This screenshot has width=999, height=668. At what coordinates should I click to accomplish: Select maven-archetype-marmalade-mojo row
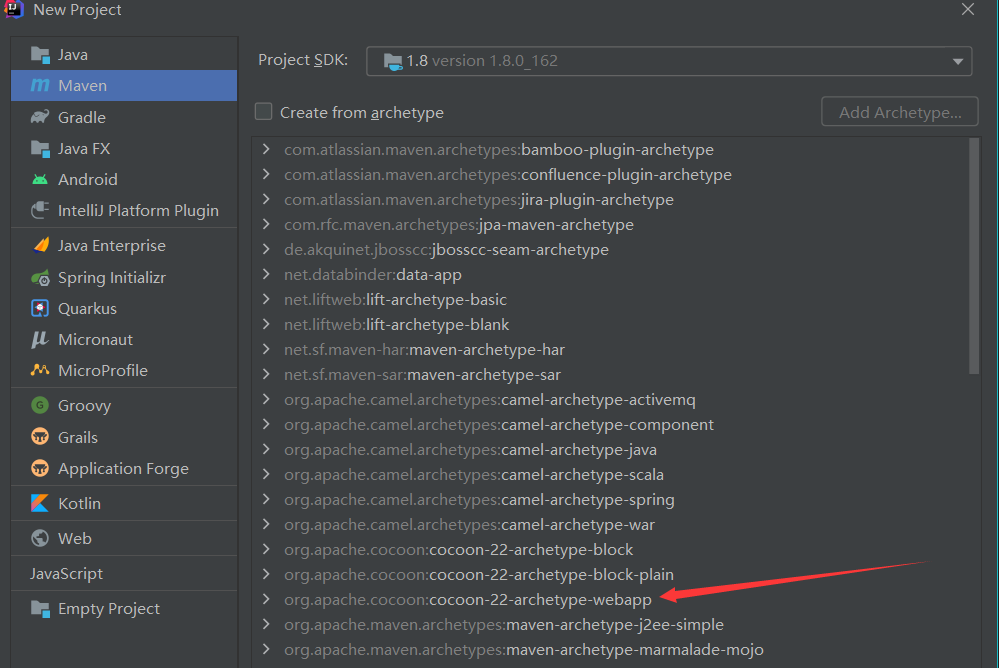(x=610, y=650)
